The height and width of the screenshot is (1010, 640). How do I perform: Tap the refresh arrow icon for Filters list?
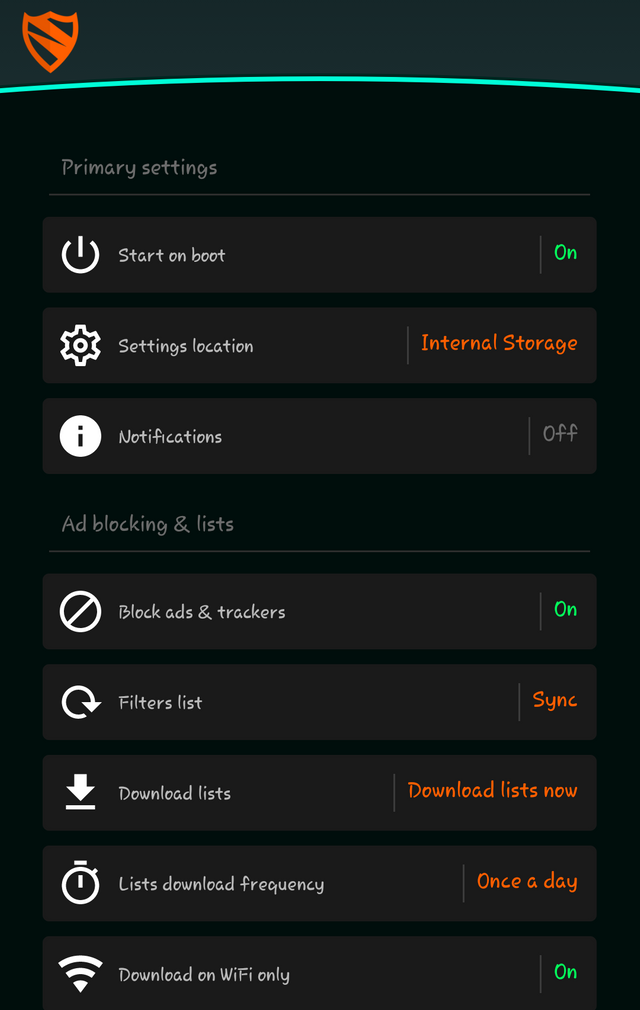pyautogui.click(x=80, y=702)
